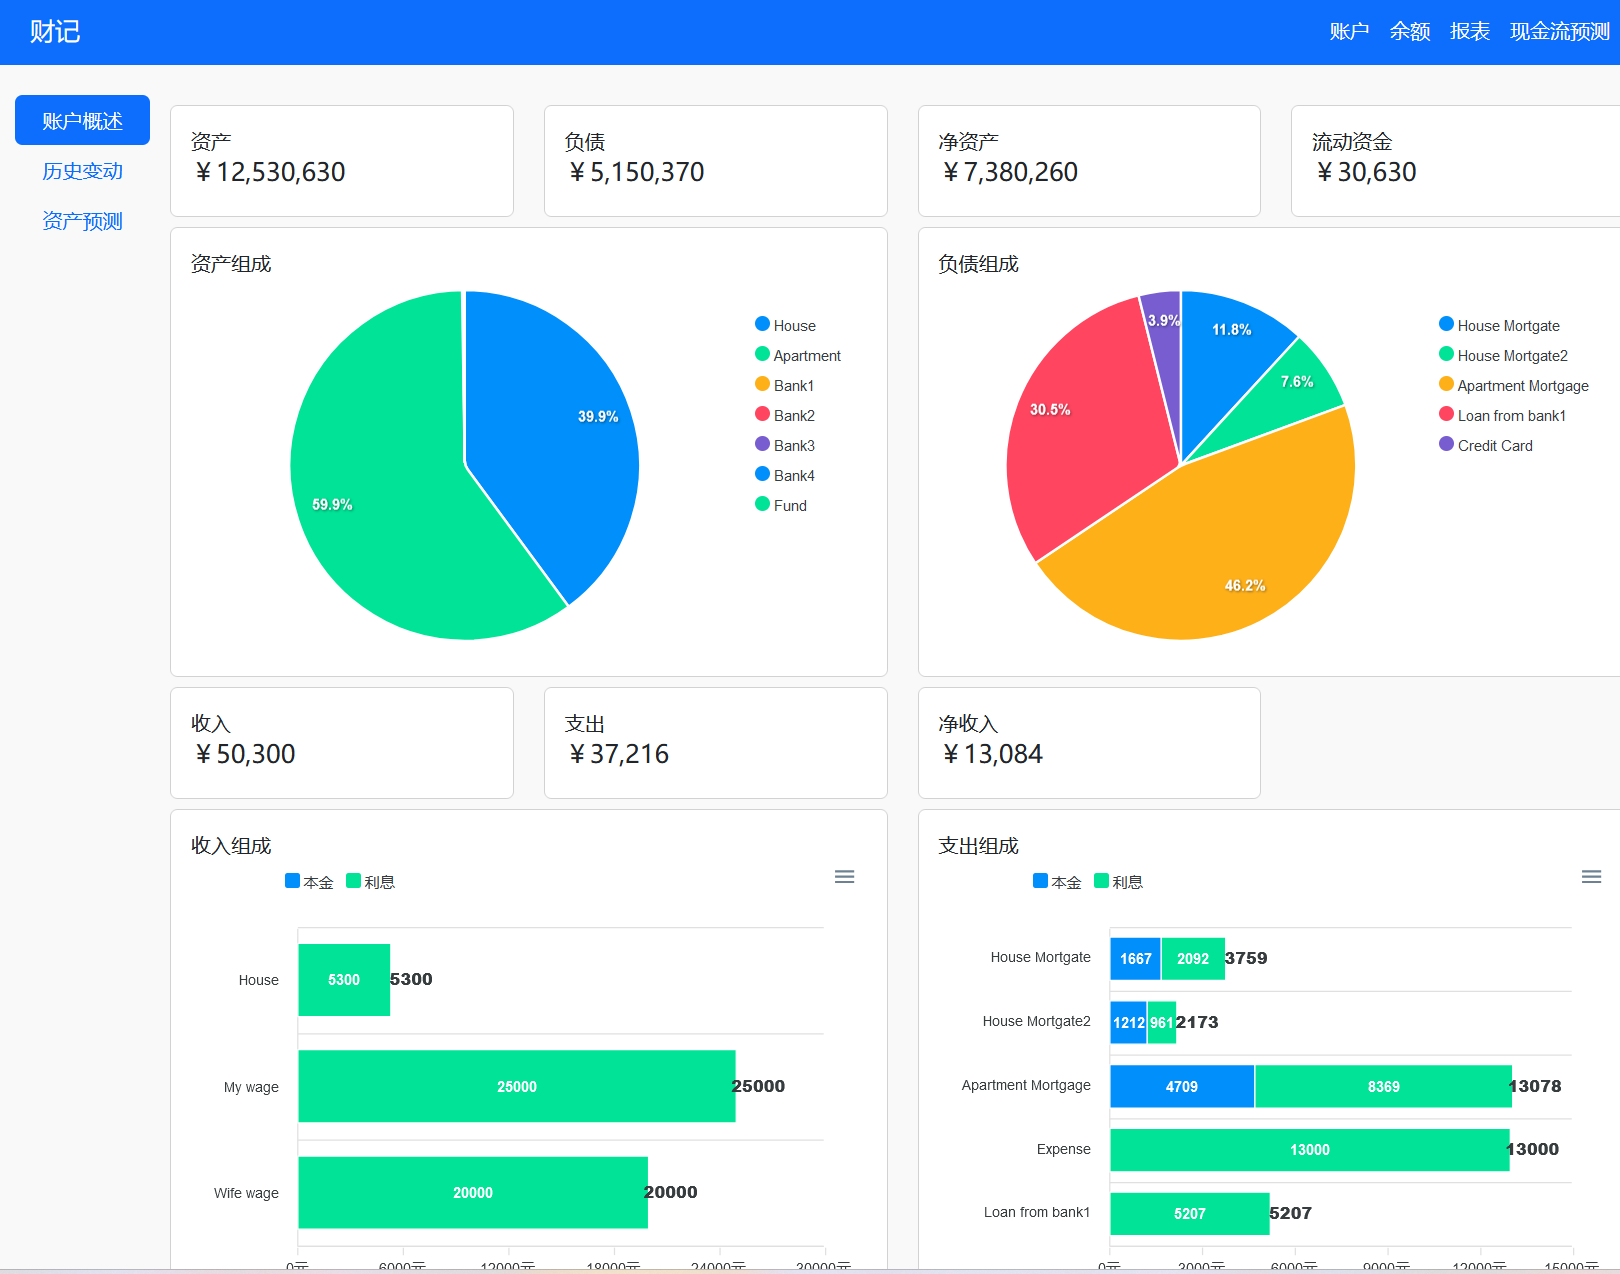This screenshot has width=1620, height=1274.
Task: Toggle 利息 legend in expense chart
Action: (1118, 882)
